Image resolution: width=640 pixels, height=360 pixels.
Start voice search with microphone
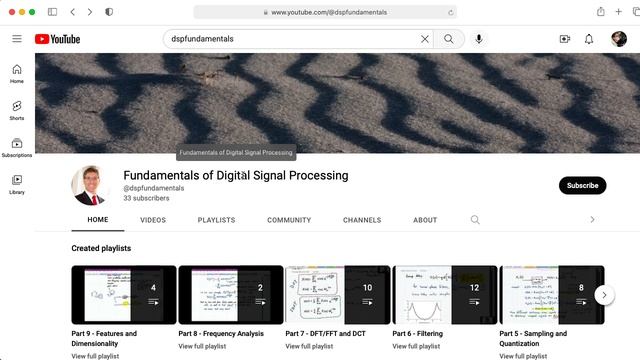(x=479, y=39)
